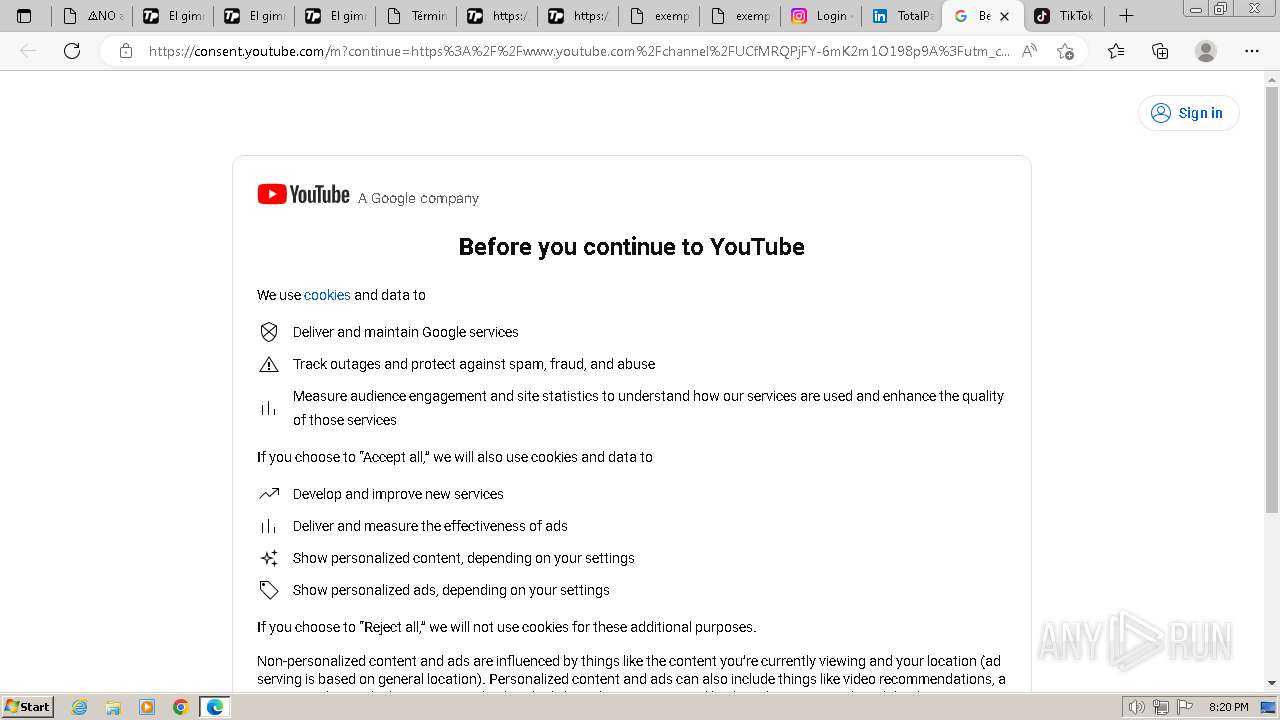Open the browser profile menu
The height and width of the screenshot is (720, 1280).
point(1206,51)
